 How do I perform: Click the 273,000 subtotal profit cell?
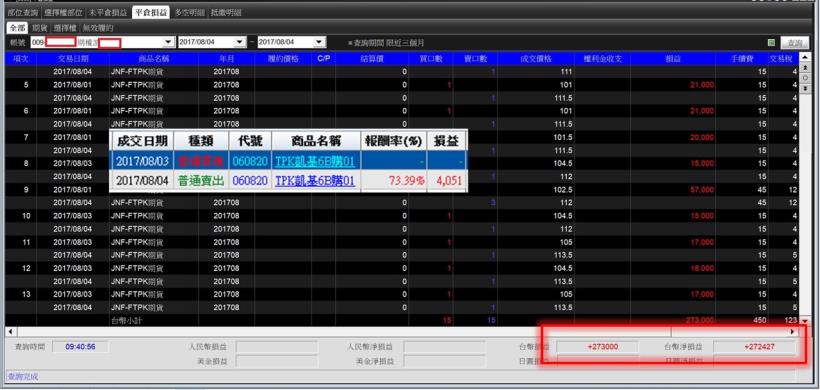[x=673, y=320]
